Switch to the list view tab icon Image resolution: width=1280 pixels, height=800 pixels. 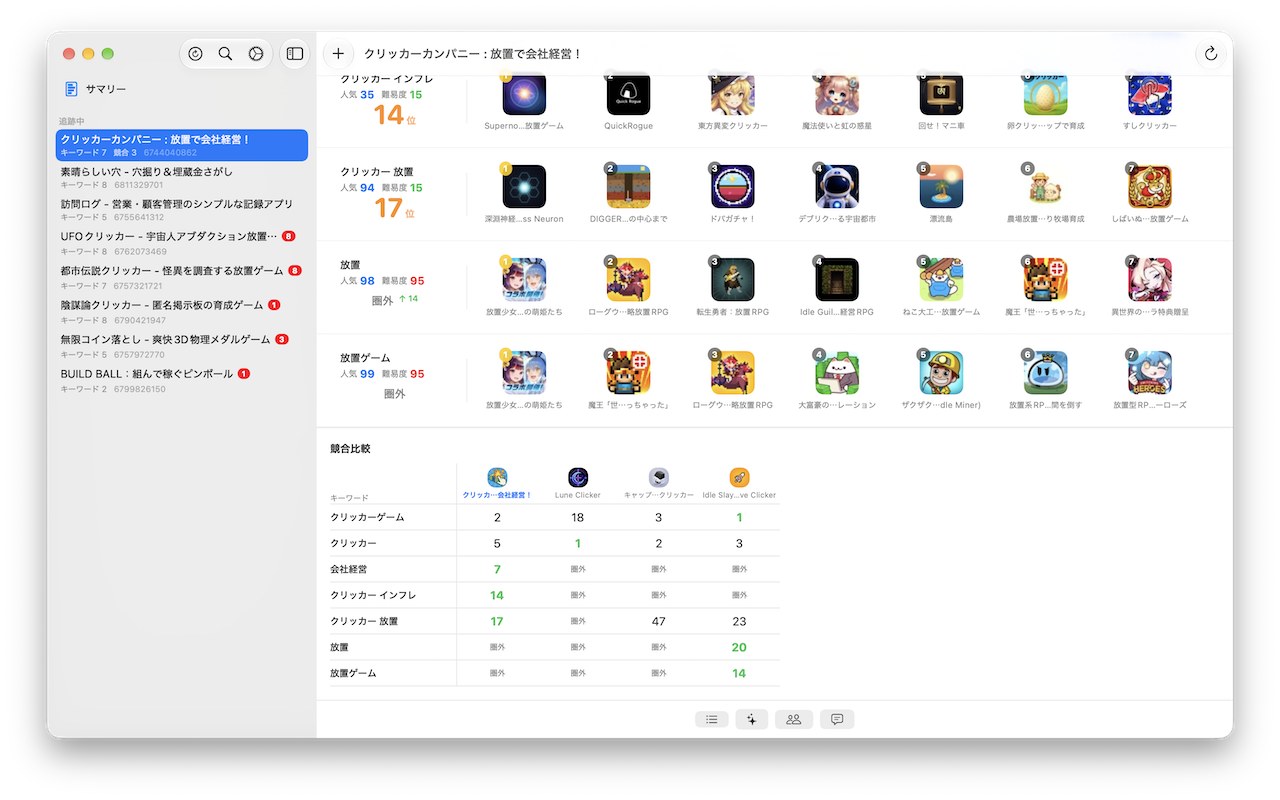click(x=711, y=719)
